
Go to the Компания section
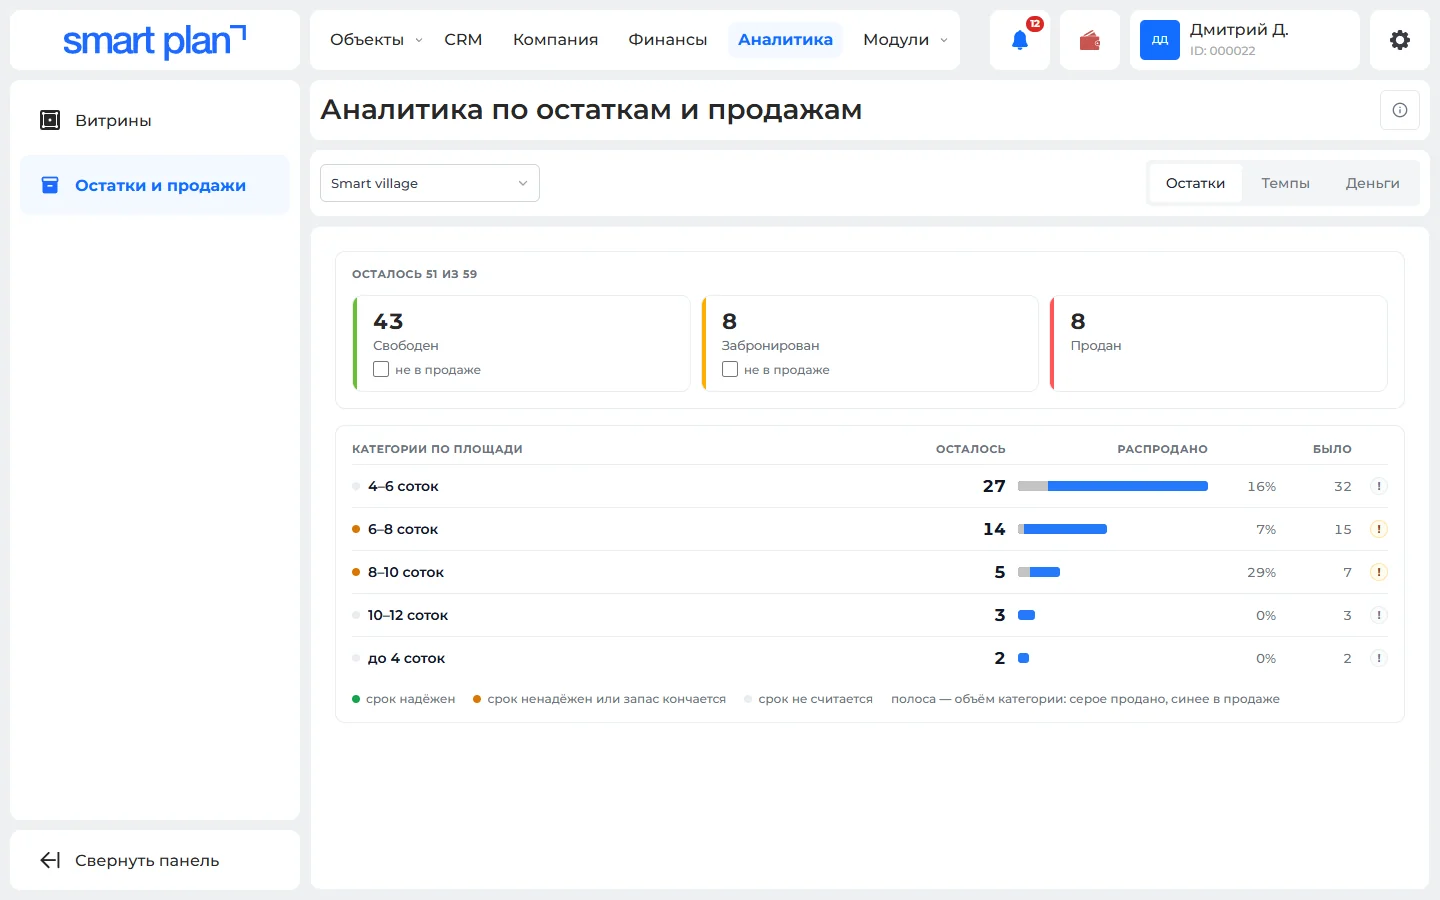[x=555, y=40]
